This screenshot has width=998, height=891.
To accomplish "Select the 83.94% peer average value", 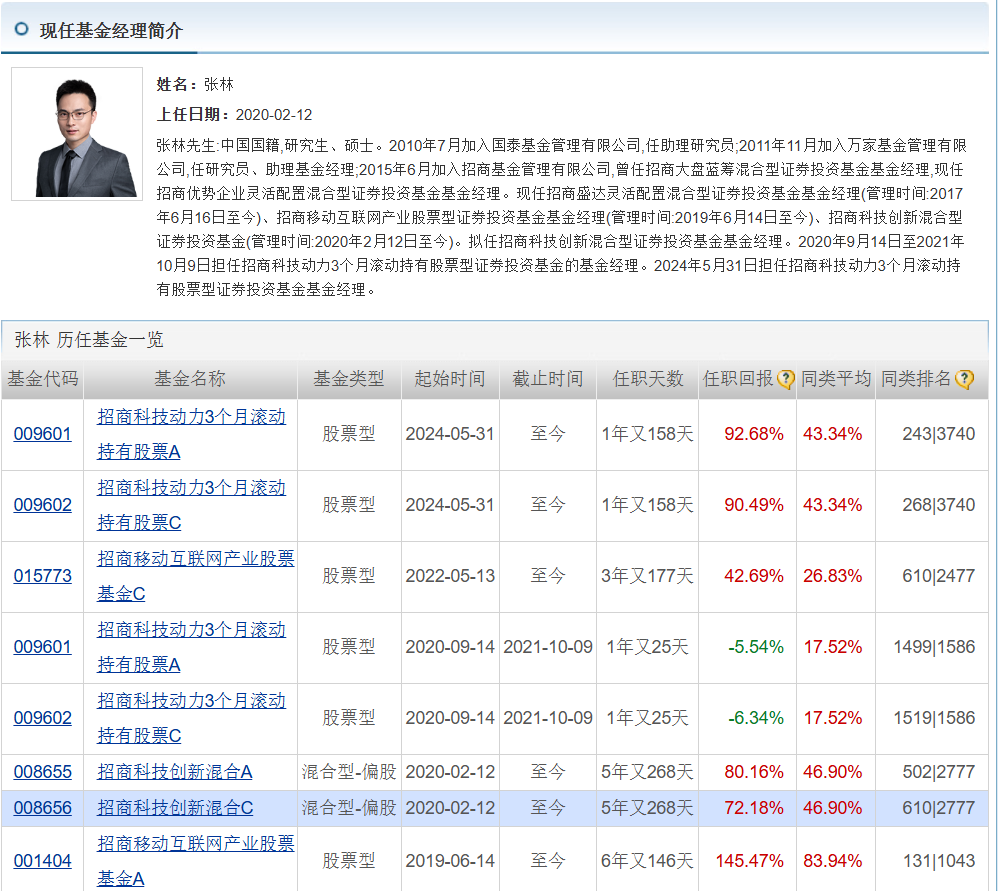I will point(833,862).
